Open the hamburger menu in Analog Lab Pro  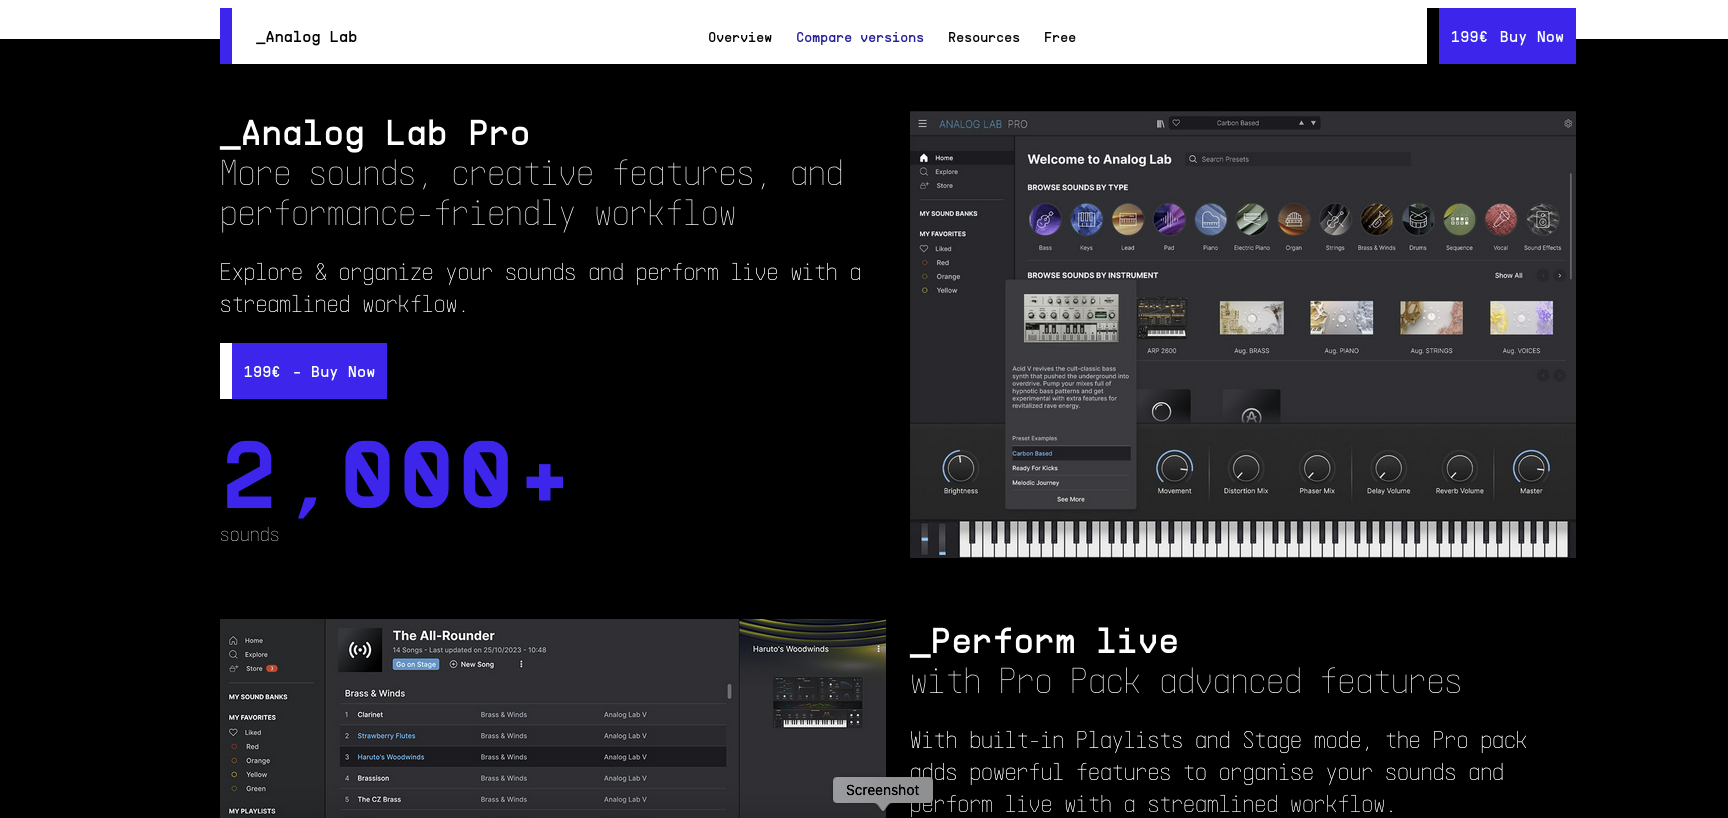(x=922, y=124)
